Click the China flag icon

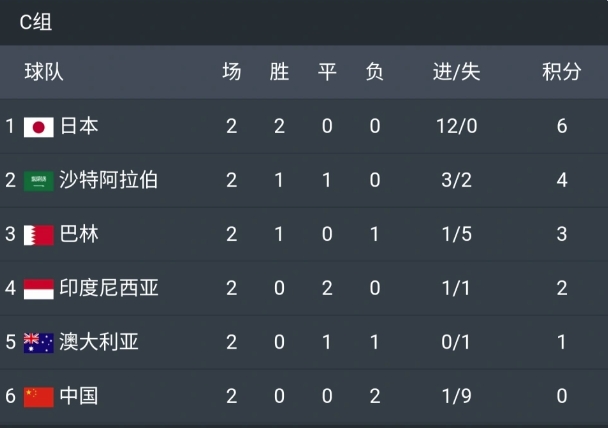38,397
